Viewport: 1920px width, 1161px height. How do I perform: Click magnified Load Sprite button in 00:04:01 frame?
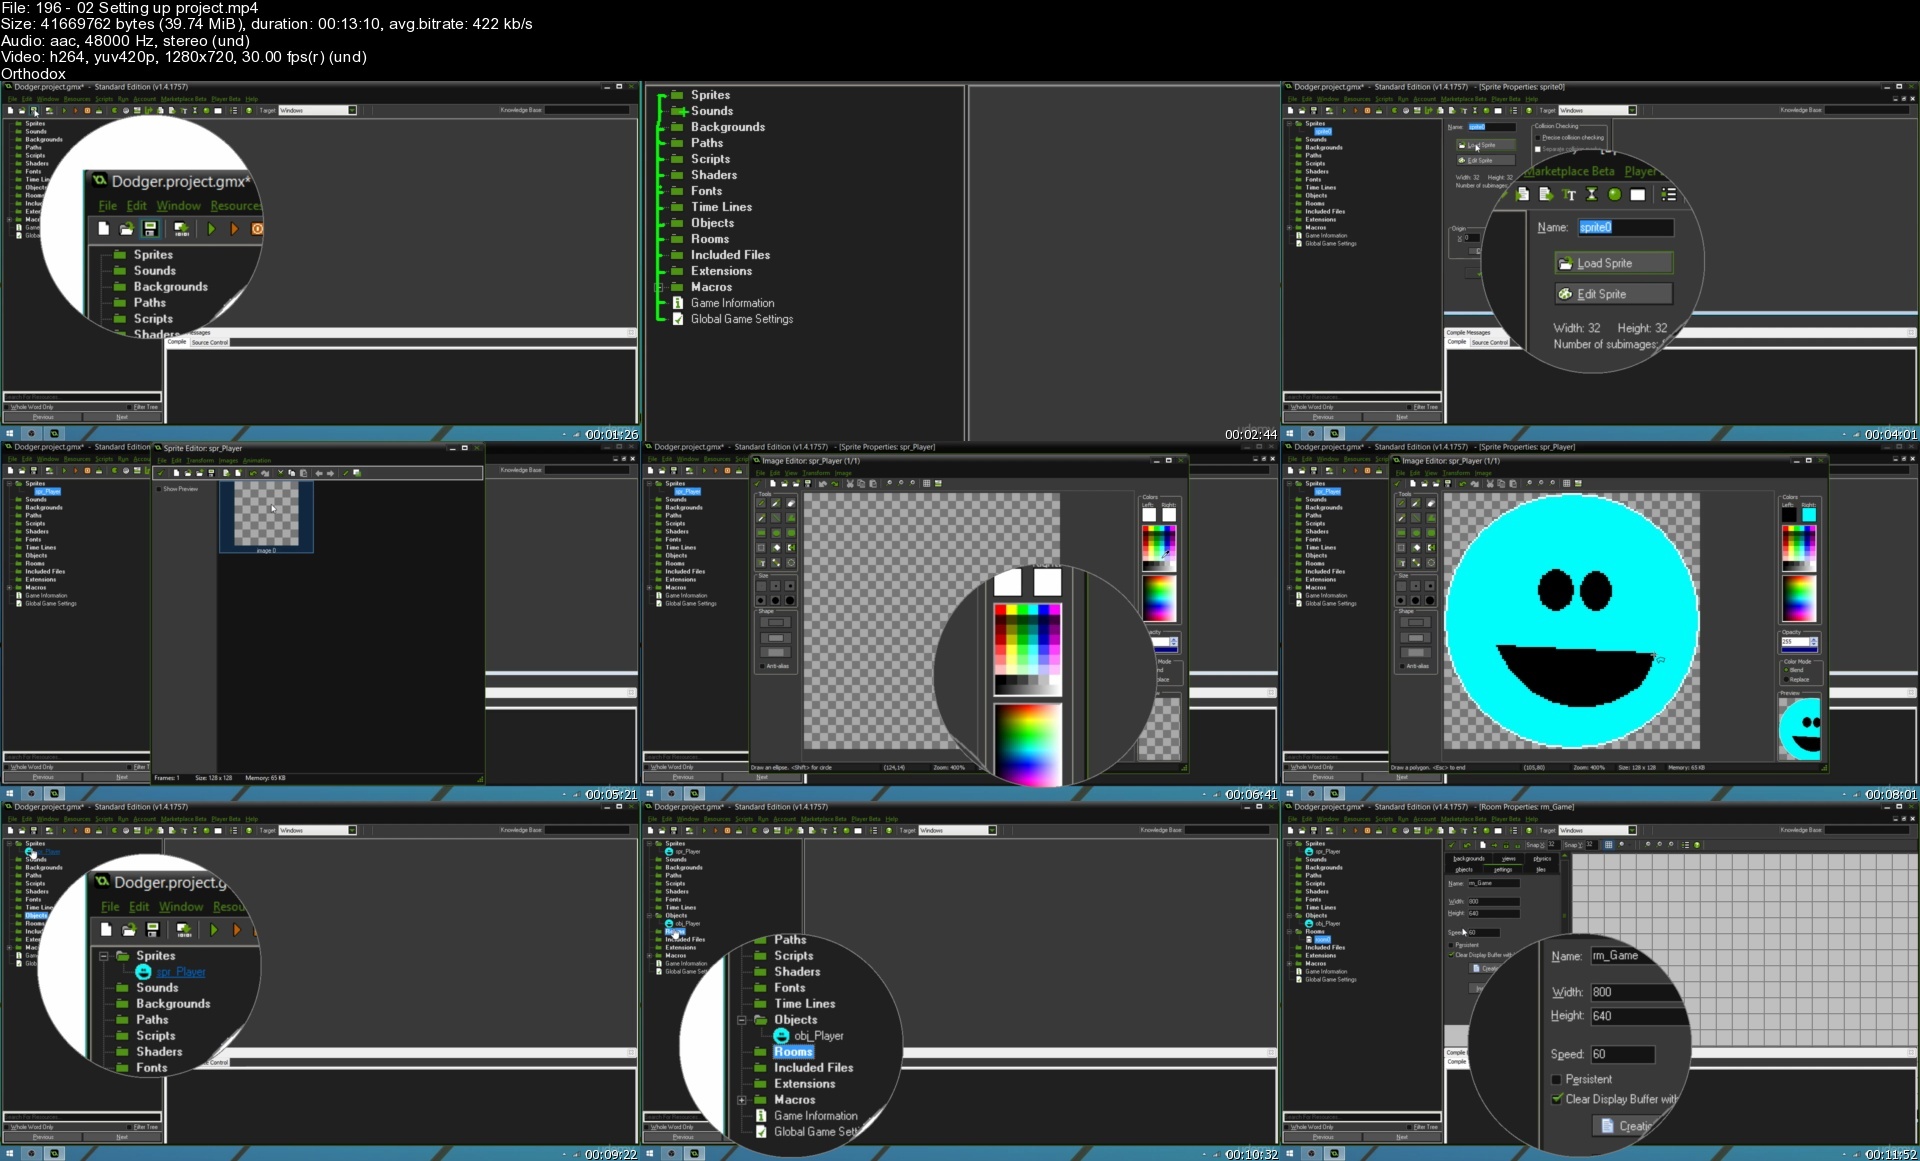pyautogui.click(x=1613, y=263)
